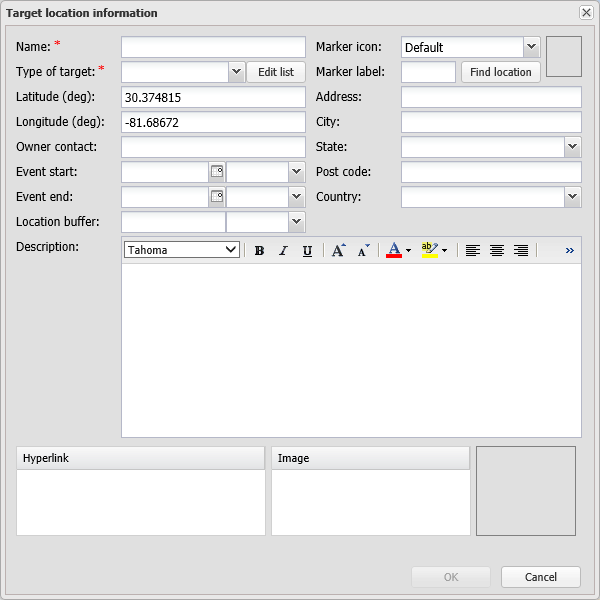Align description text left
The width and height of the screenshot is (600, 600).
(x=473, y=251)
